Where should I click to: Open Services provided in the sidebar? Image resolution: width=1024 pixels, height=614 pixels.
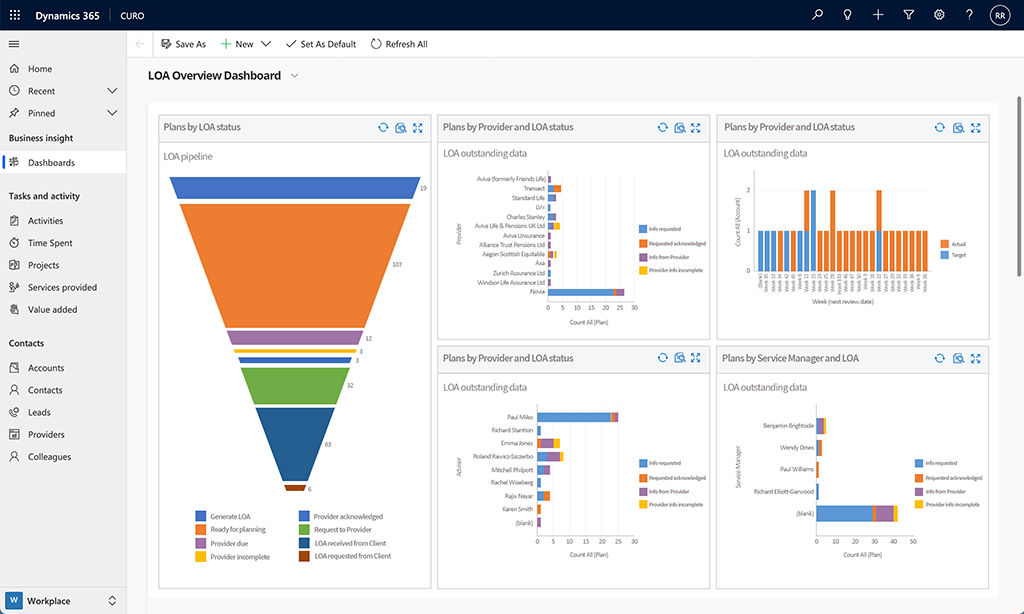(x=63, y=287)
